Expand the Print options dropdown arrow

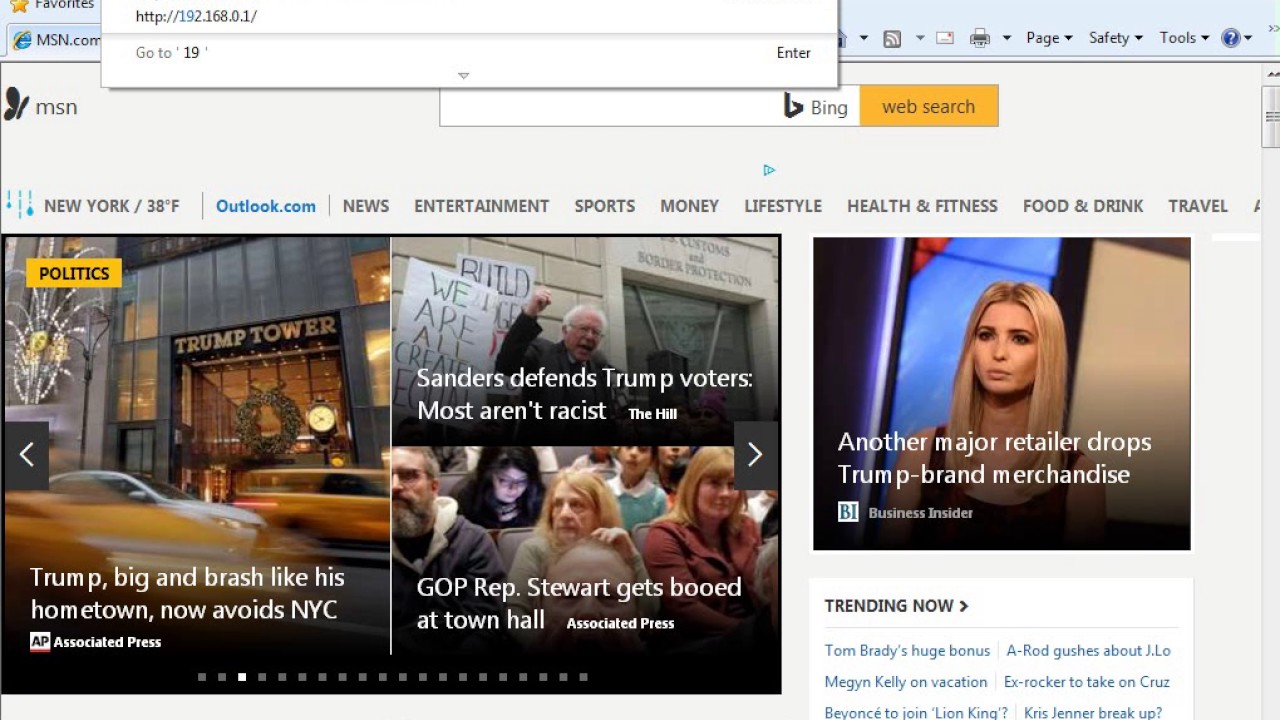[x=1006, y=38]
